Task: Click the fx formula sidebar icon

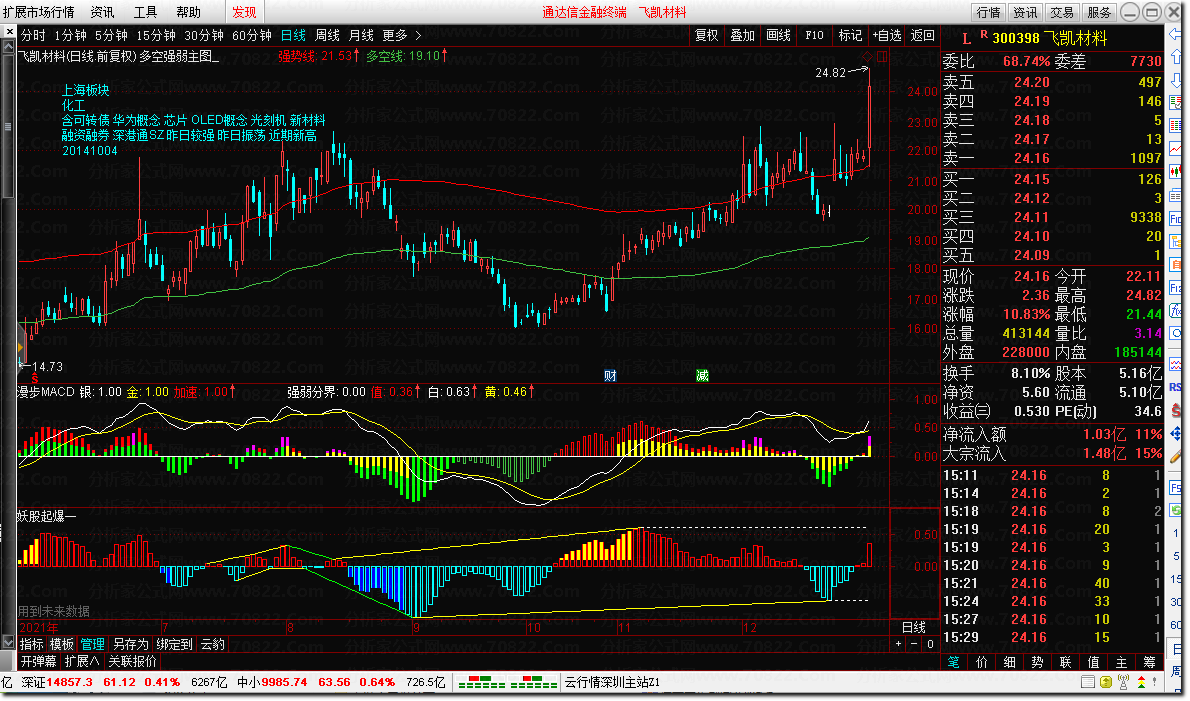Action: point(1176,310)
